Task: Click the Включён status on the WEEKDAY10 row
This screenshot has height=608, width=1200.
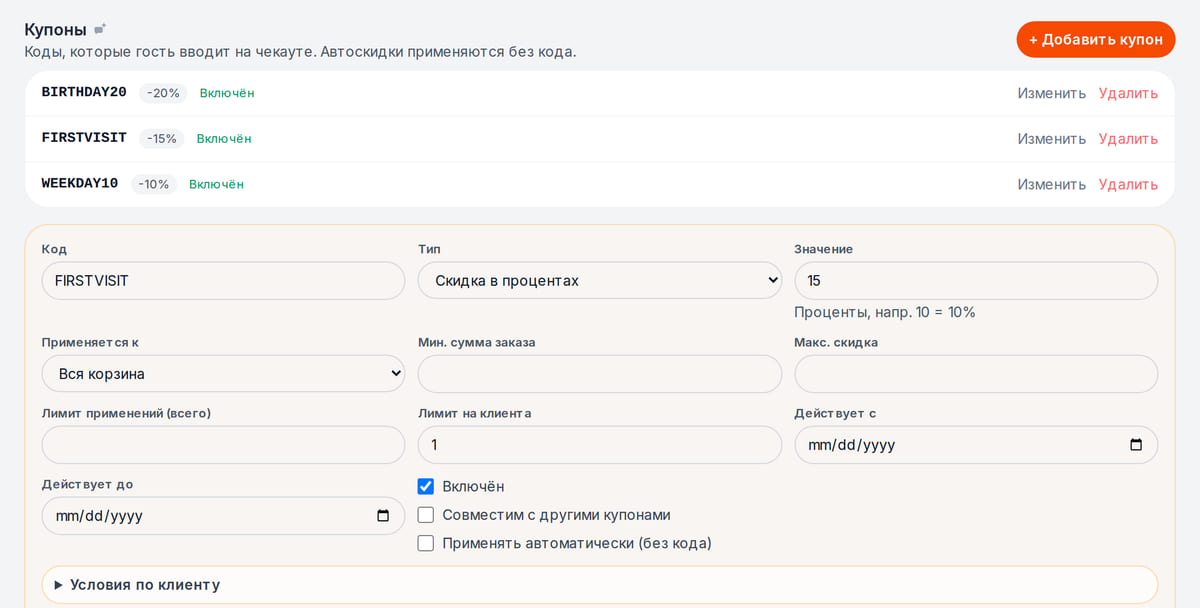Action: pos(216,184)
